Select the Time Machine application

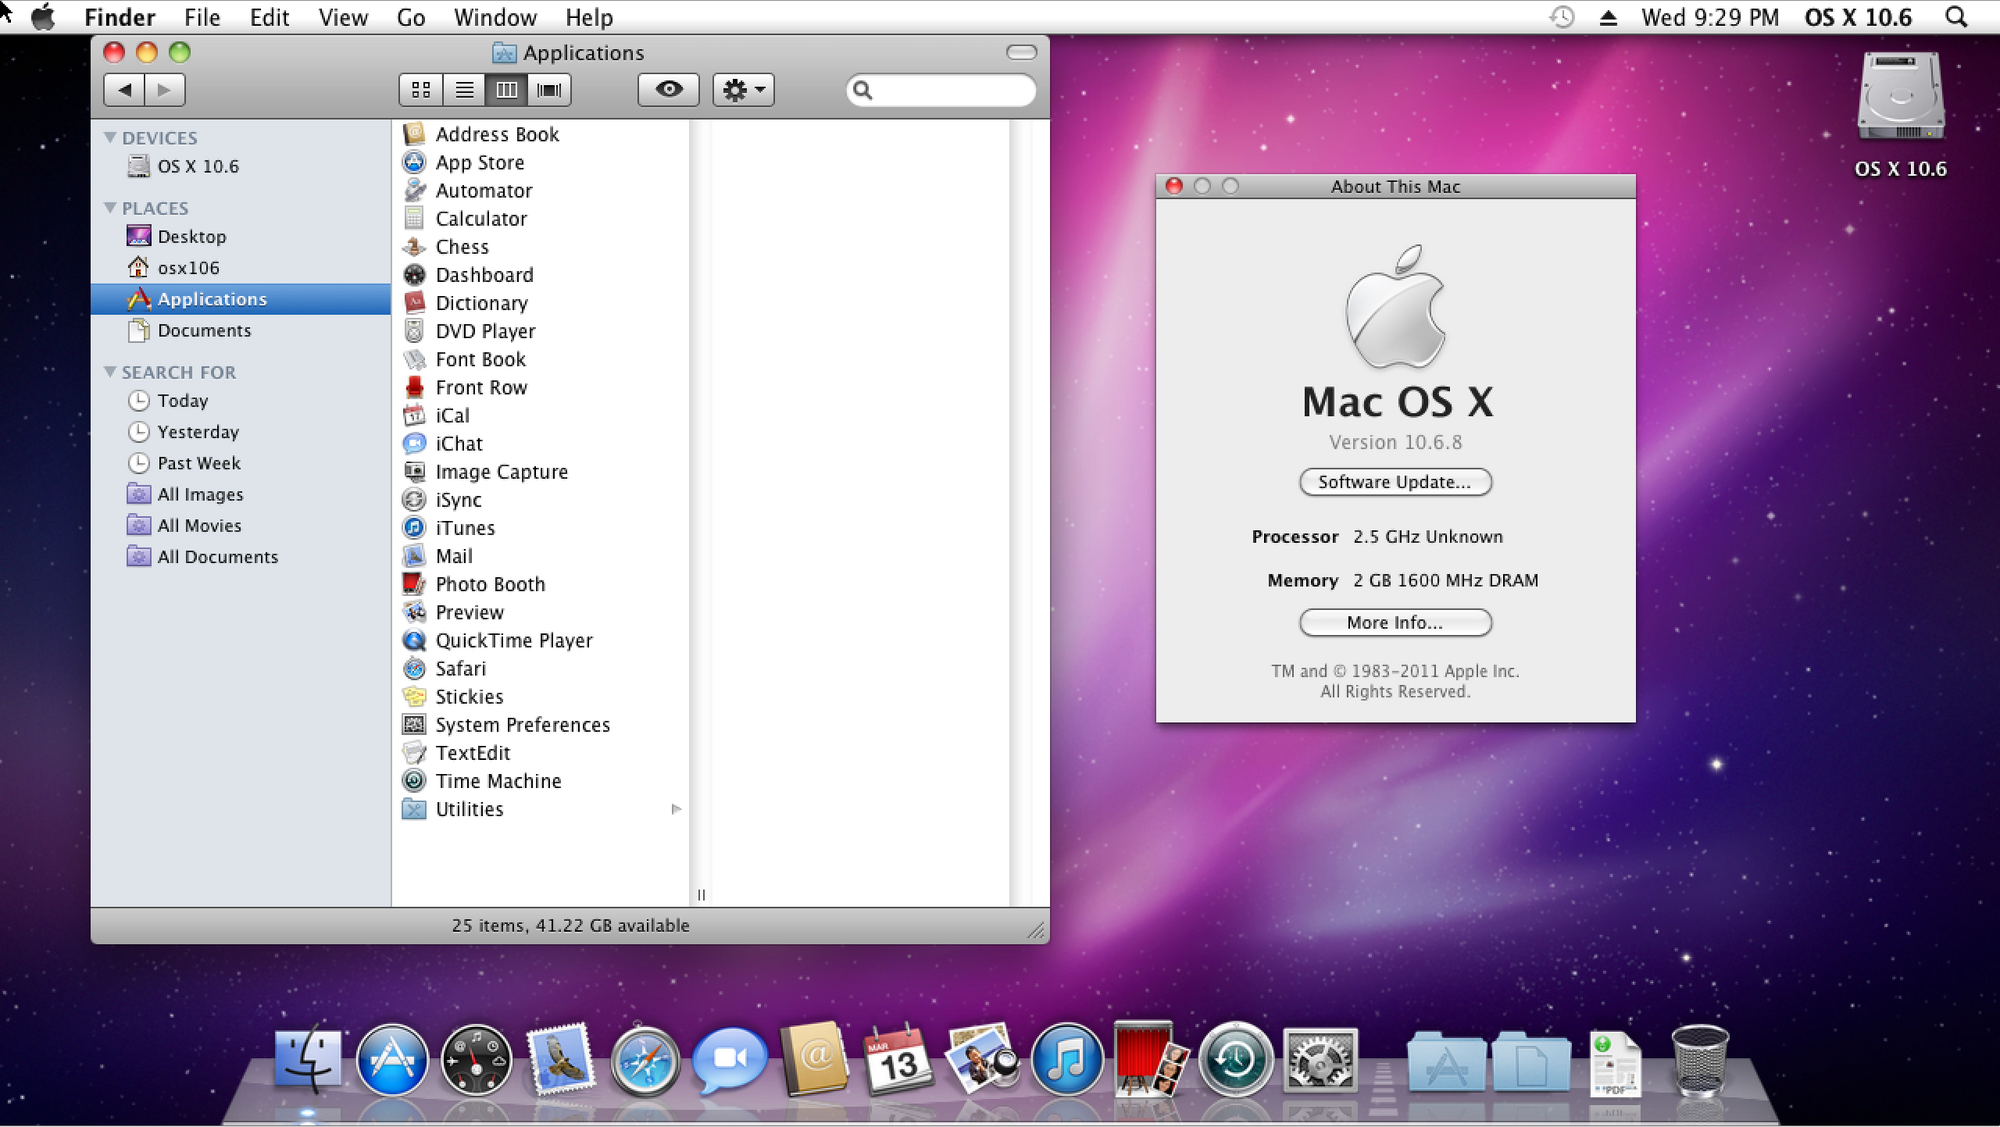click(x=499, y=779)
